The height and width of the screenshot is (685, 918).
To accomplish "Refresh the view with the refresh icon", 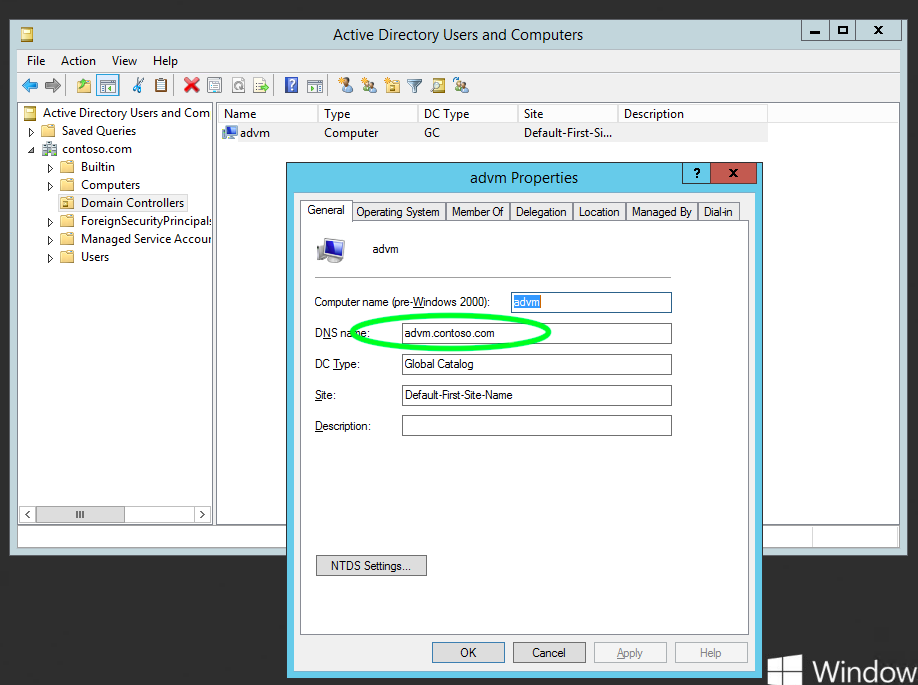I will tap(237, 85).
